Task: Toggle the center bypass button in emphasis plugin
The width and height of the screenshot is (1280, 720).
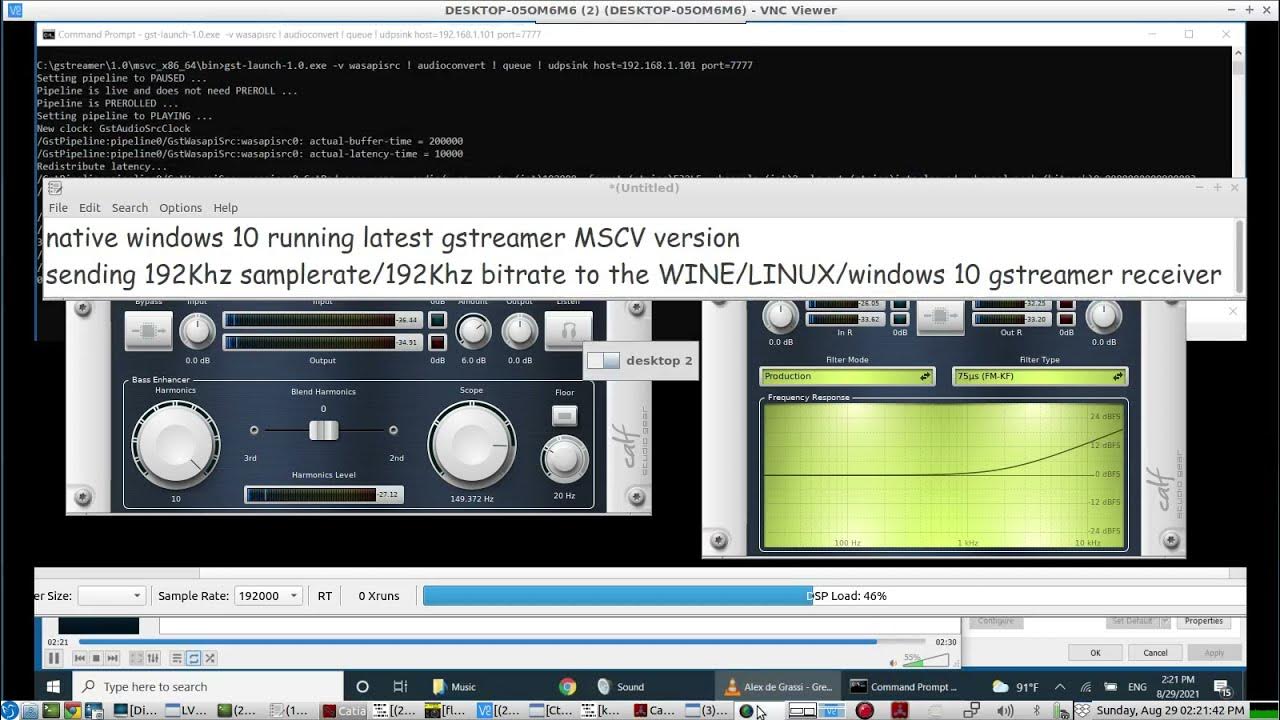Action: coord(939,316)
